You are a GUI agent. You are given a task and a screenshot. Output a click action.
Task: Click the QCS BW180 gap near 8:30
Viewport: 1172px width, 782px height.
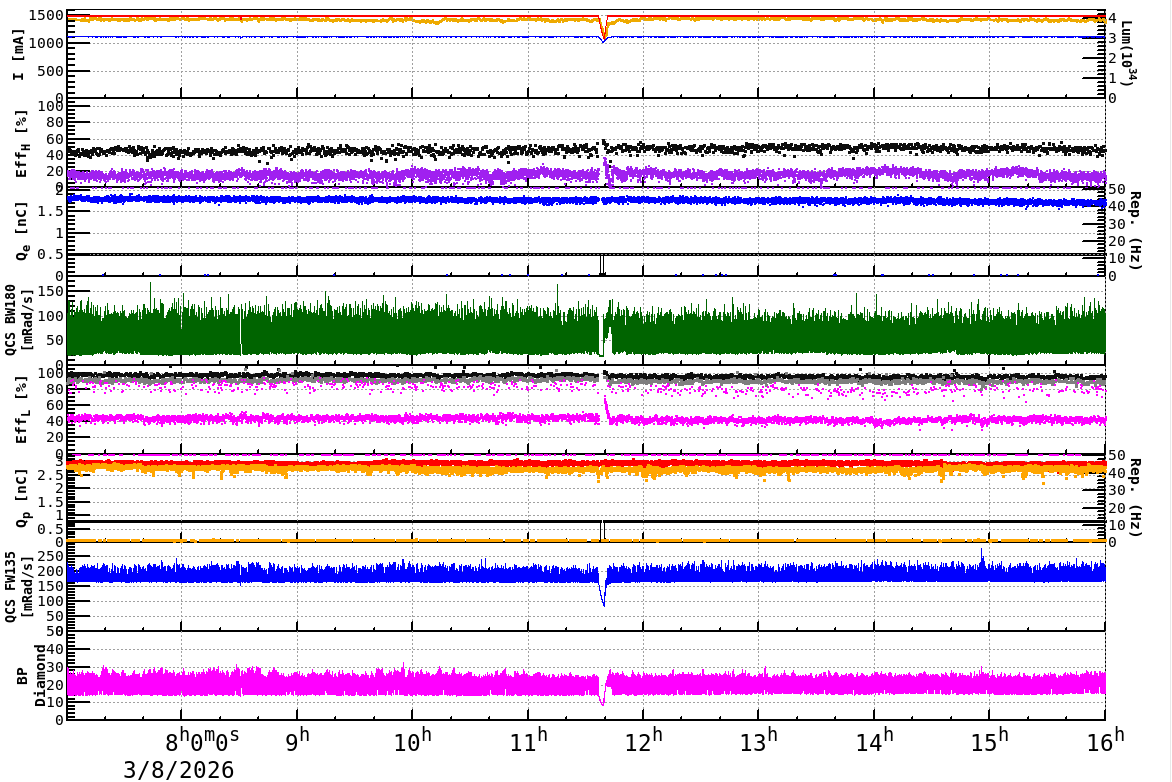click(241, 333)
